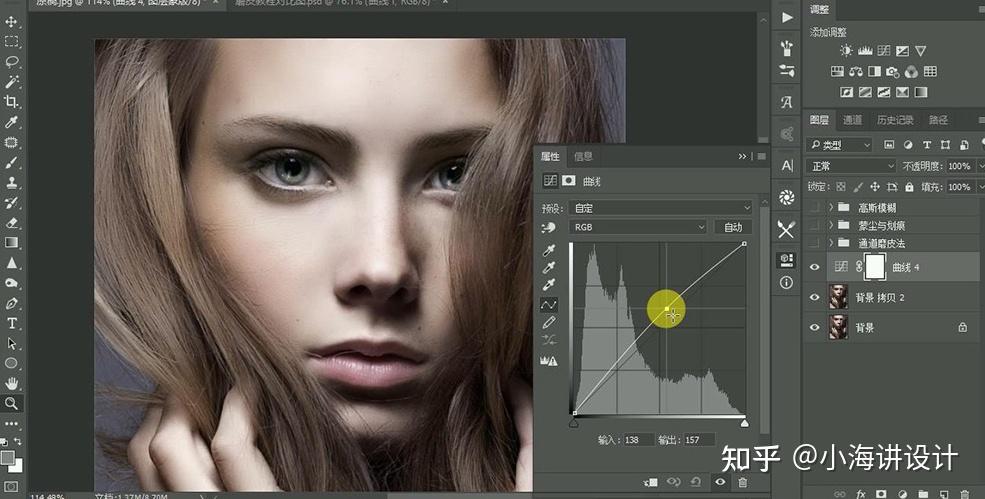Switch to the 信息 info tab

[583, 156]
